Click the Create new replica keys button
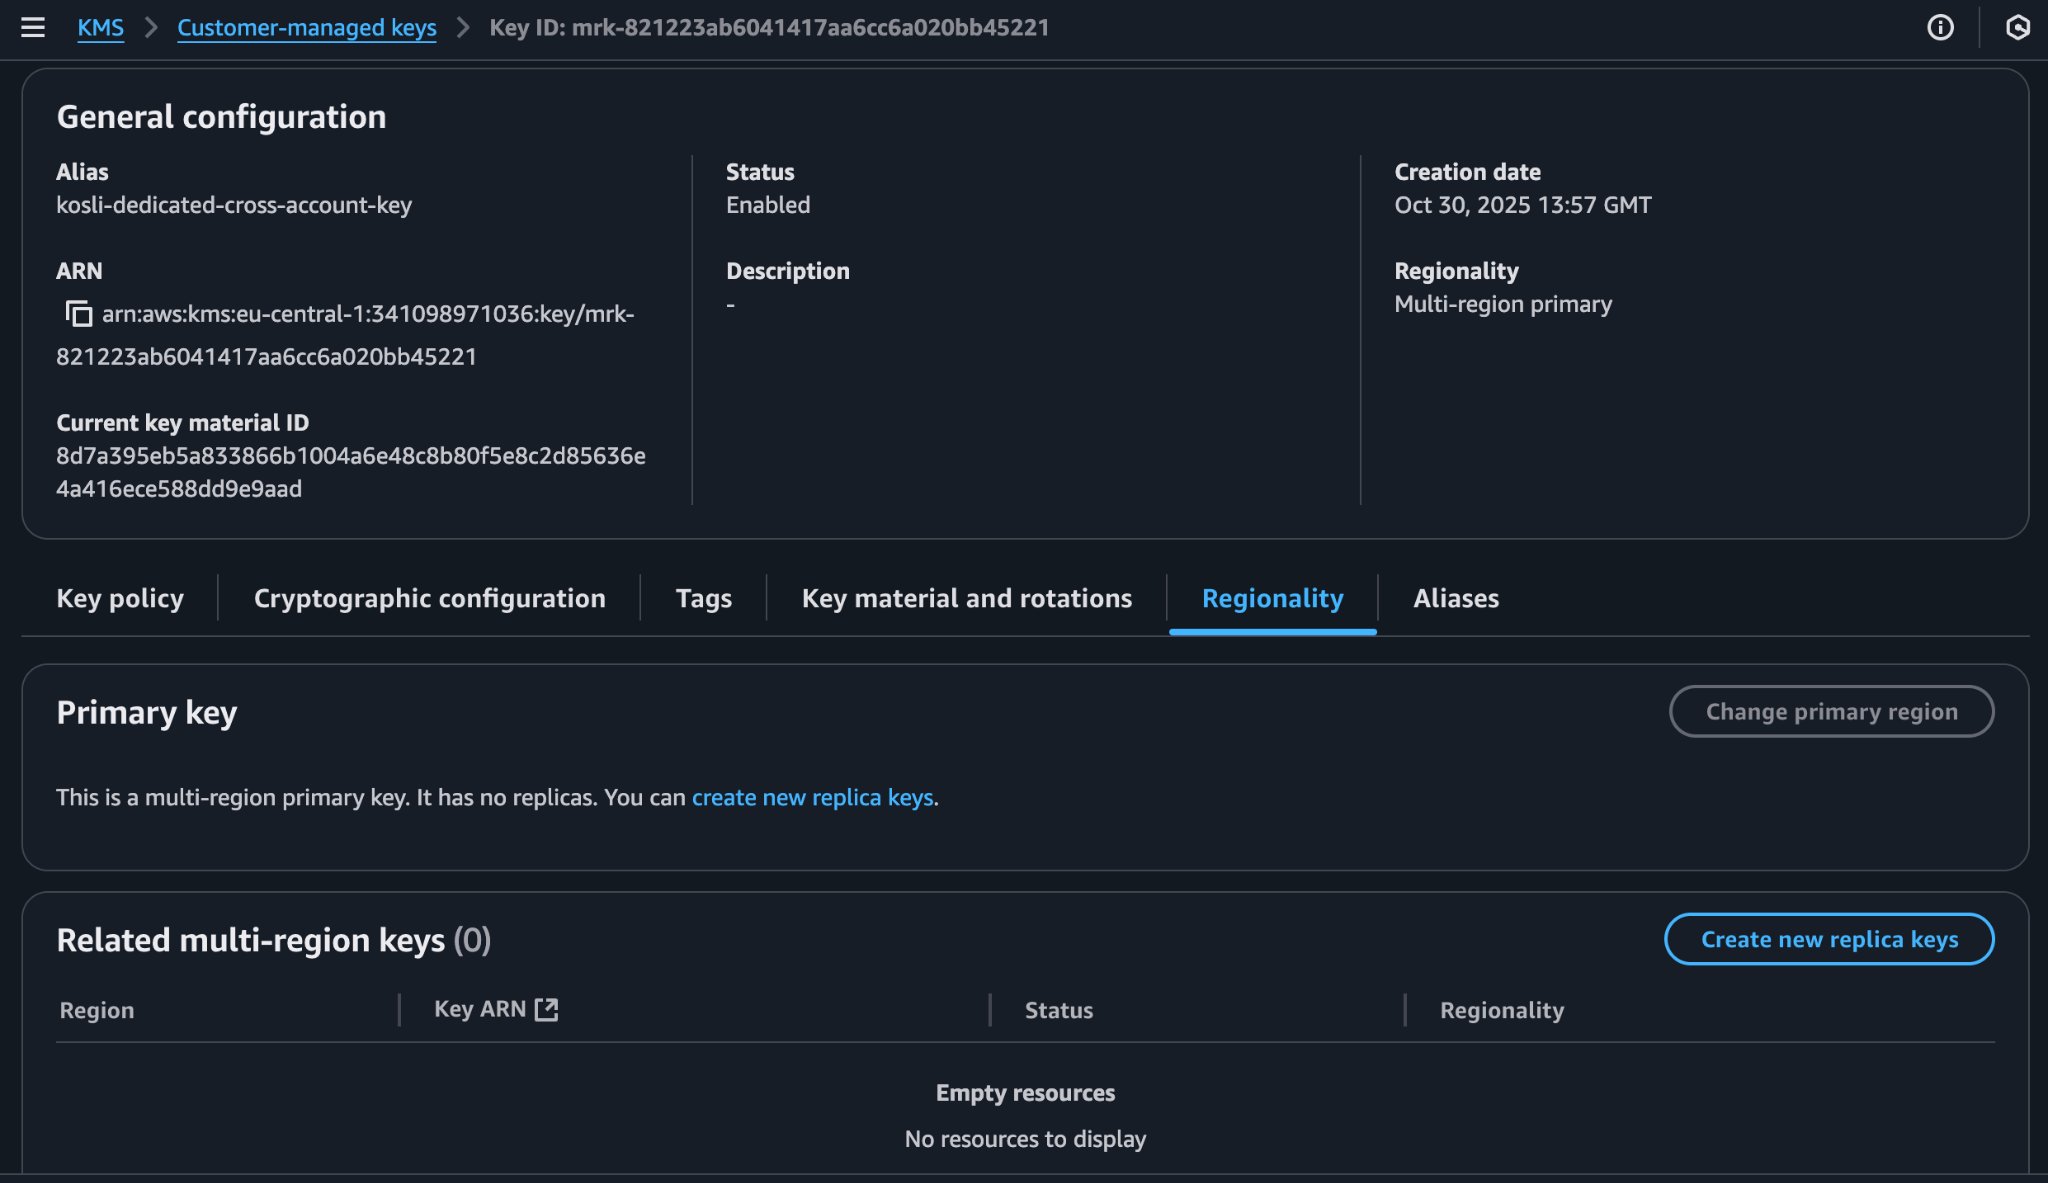2048x1183 pixels. (1830, 939)
